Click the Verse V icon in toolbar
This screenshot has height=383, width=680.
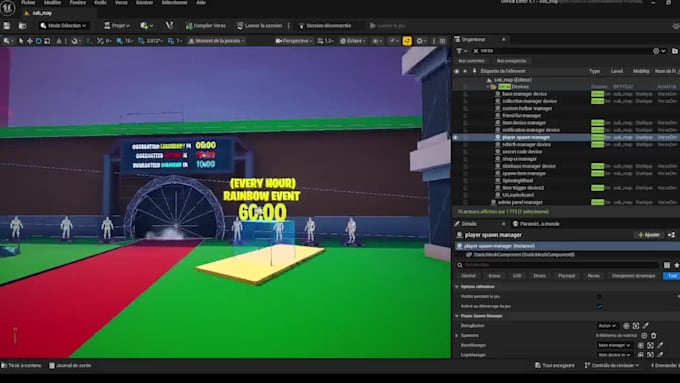click(169, 26)
